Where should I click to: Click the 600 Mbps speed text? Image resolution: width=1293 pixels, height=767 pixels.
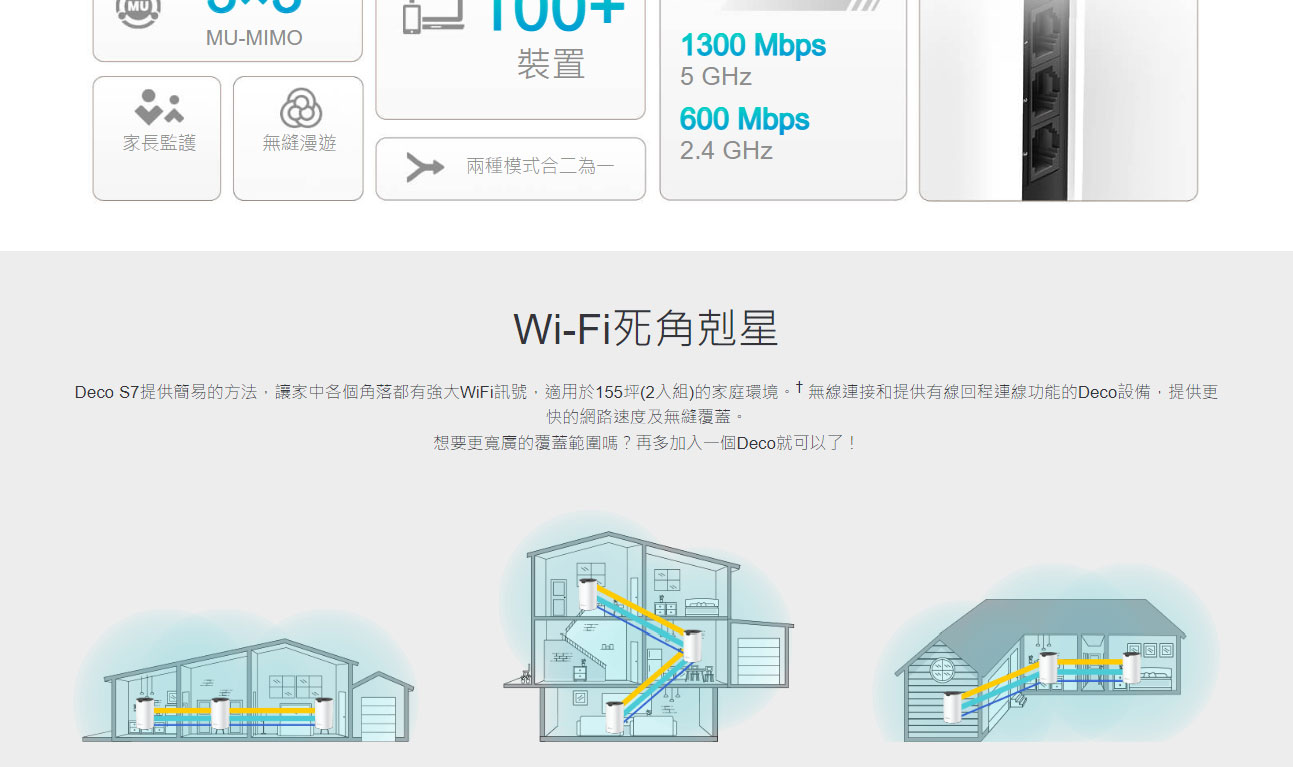click(x=745, y=120)
